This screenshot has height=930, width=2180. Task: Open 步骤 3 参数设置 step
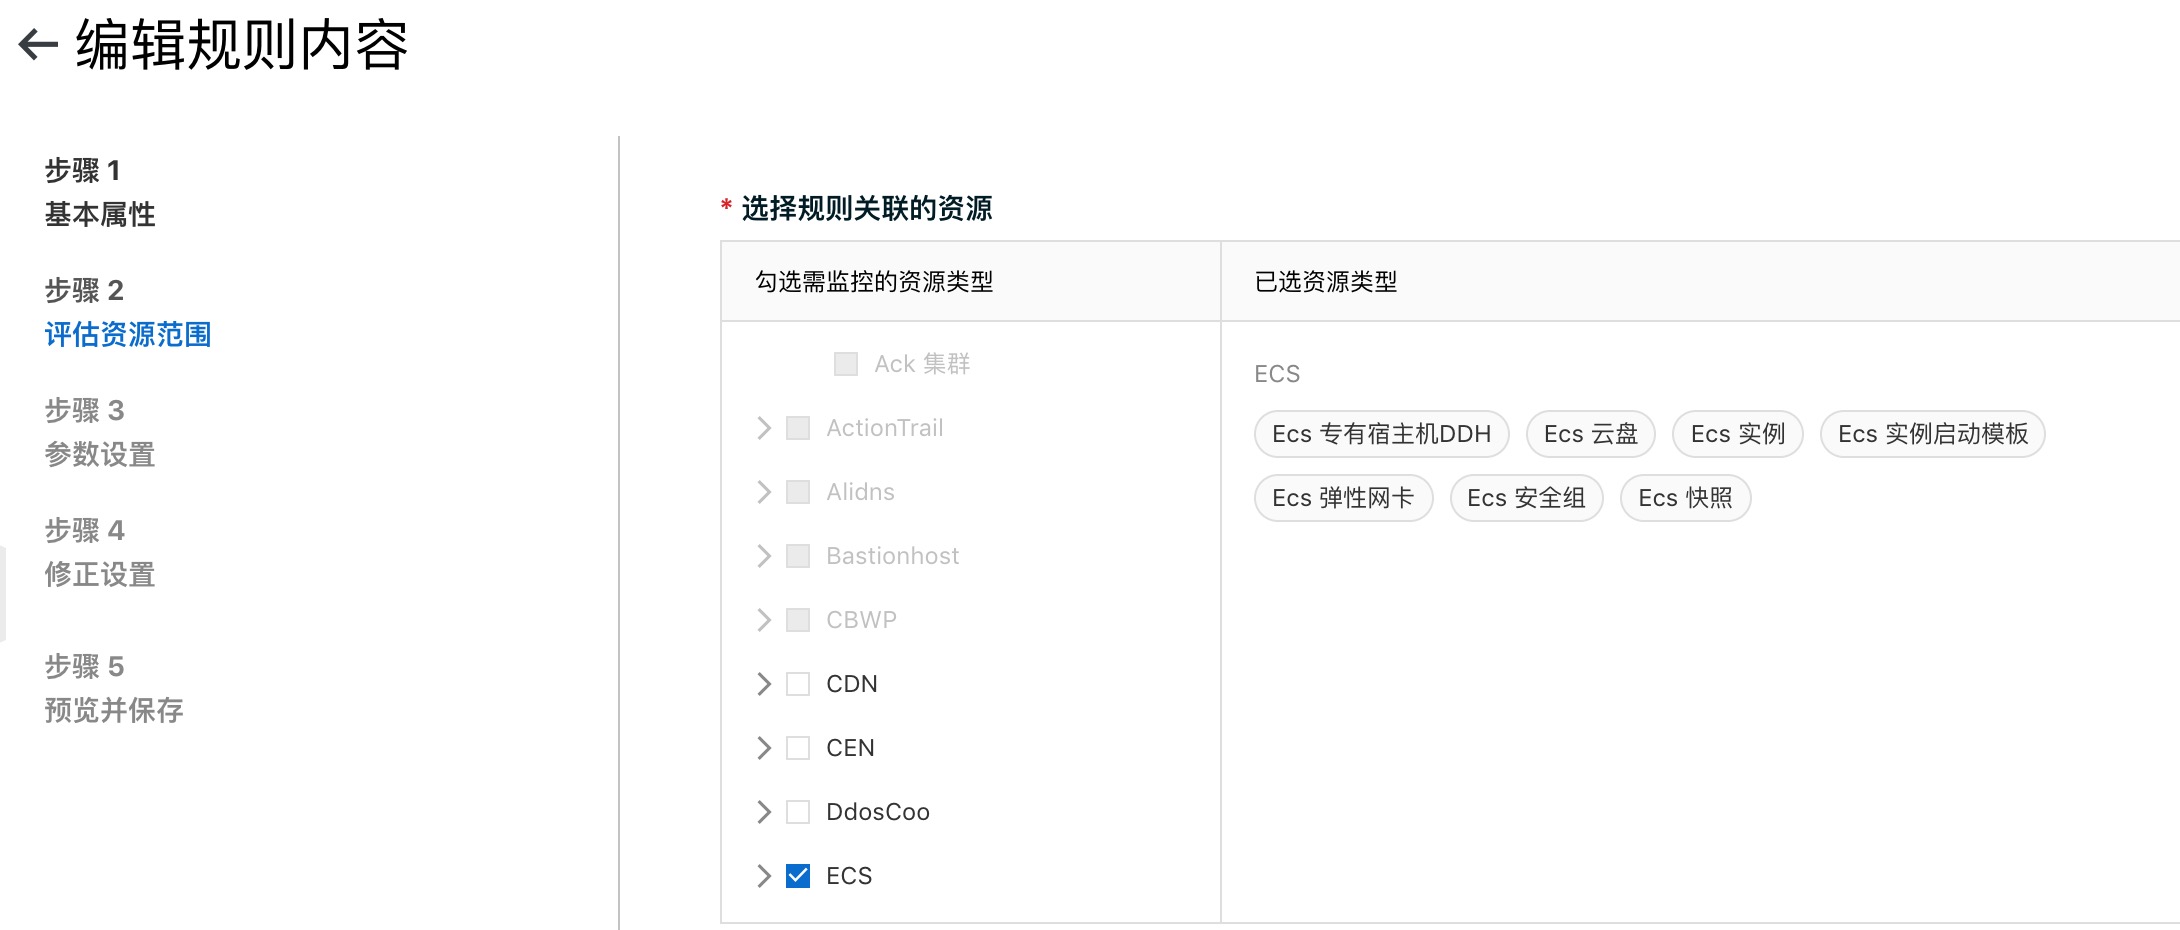click(x=100, y=432)
